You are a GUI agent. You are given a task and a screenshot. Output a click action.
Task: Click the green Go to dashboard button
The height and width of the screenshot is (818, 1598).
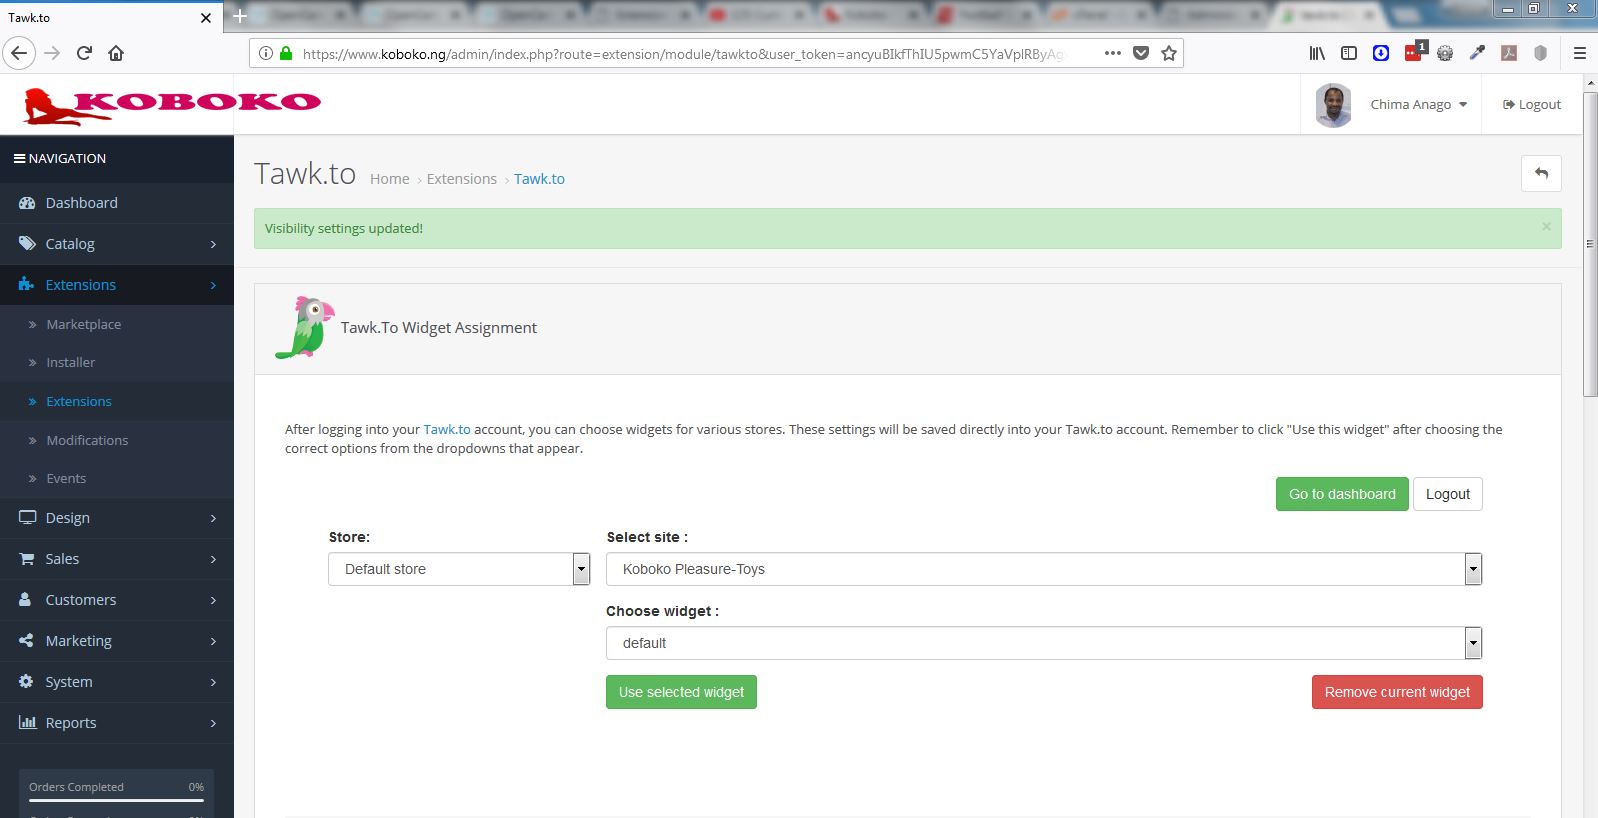pyautogui.click(x=1342, y=494)
